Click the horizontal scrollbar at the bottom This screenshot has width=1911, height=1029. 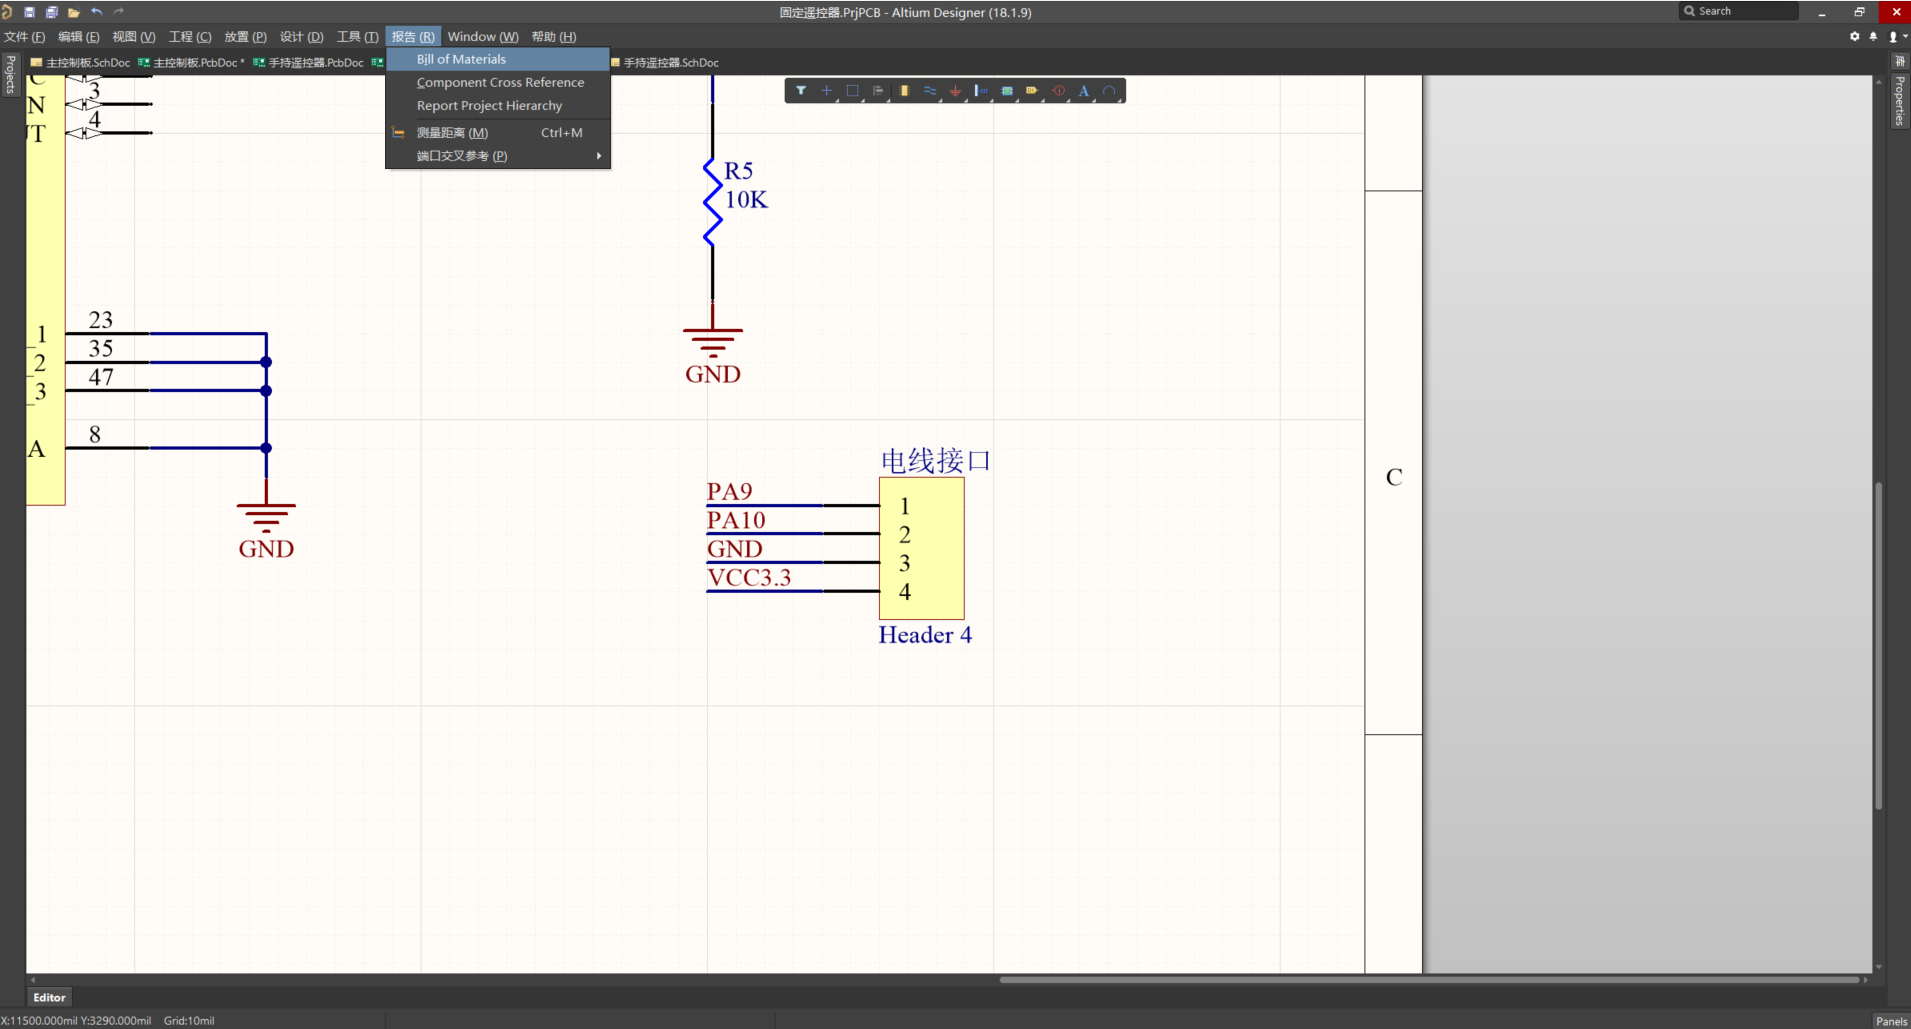coord(1428,980)
